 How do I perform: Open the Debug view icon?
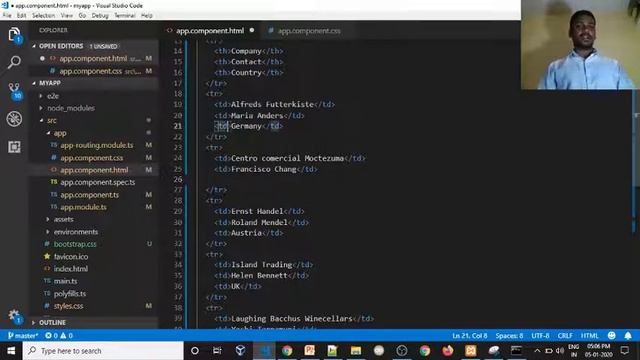click(x=14, y=119)
